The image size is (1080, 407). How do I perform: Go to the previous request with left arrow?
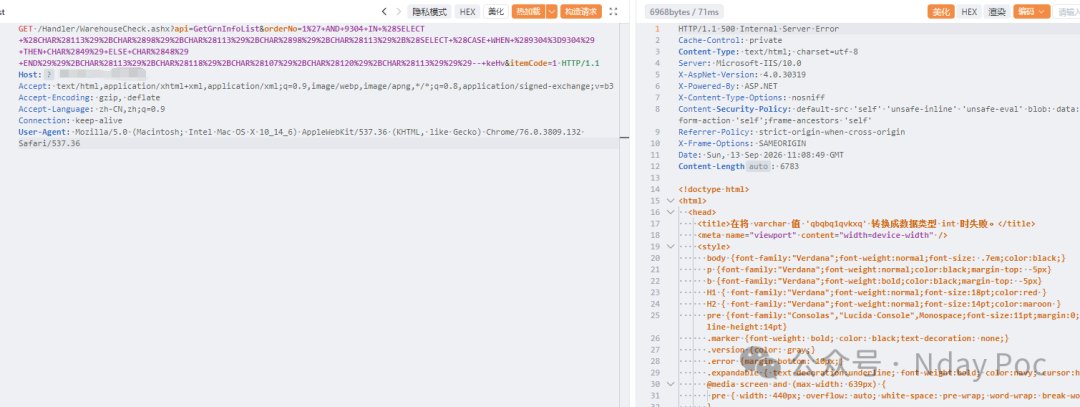(x=384, y=12)
